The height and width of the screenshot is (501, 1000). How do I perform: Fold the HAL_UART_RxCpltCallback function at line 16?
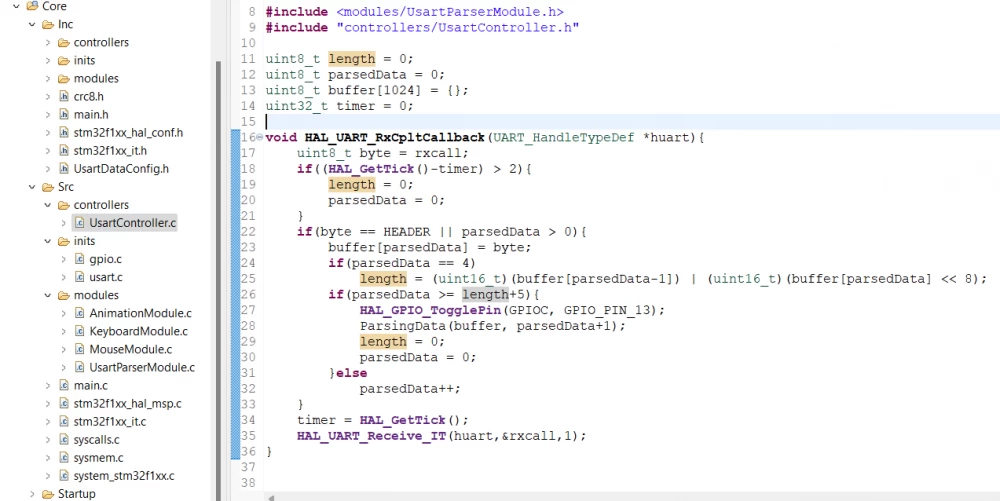259,137
